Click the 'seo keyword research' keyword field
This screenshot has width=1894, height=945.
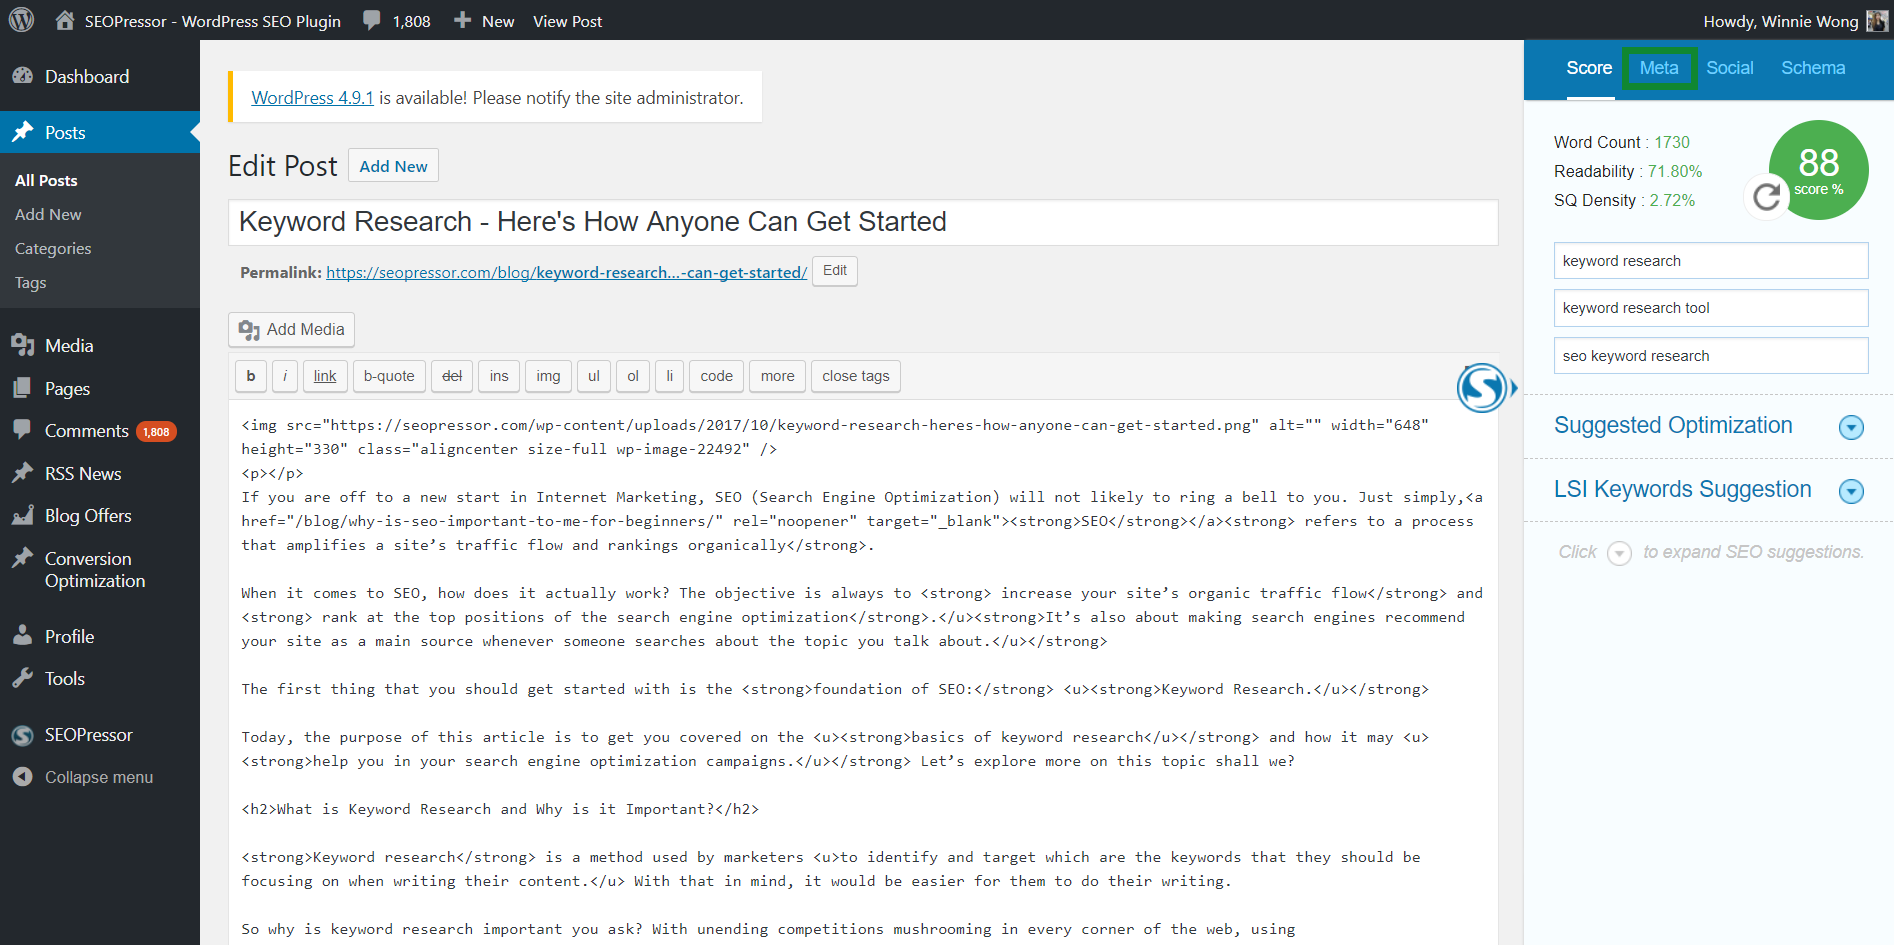point(1711,356)
